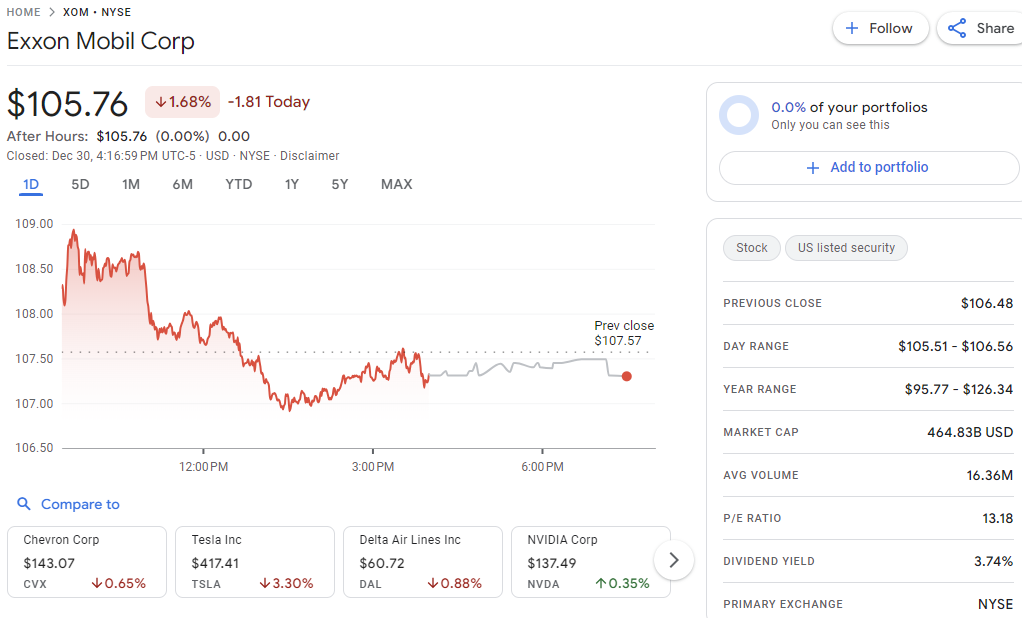Click the CVX 0.65% down indicator

coord(118,583)
